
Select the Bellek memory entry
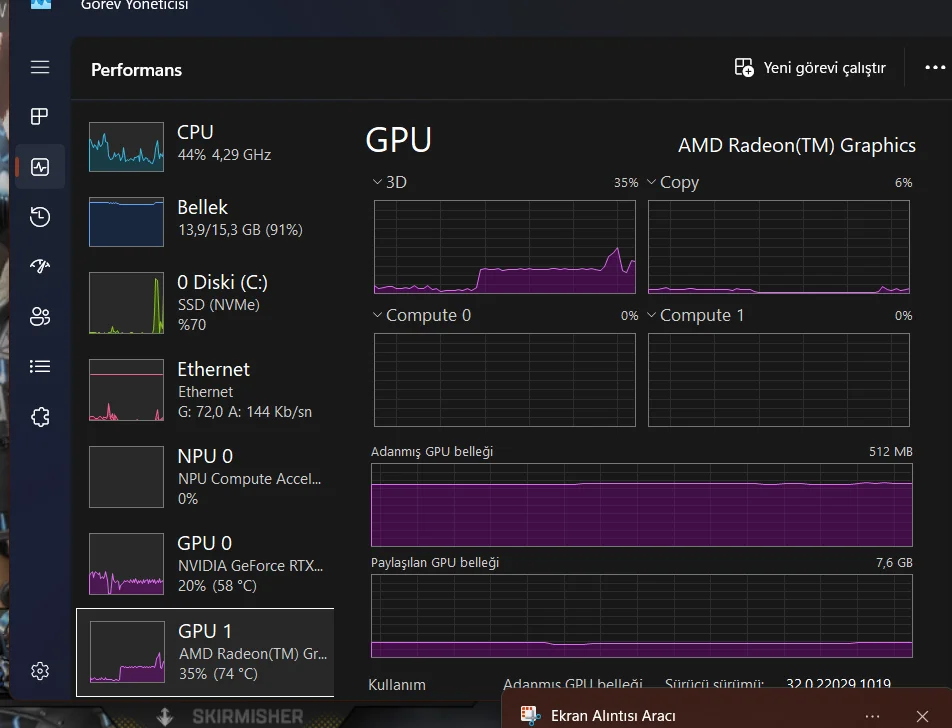(205, 222)
